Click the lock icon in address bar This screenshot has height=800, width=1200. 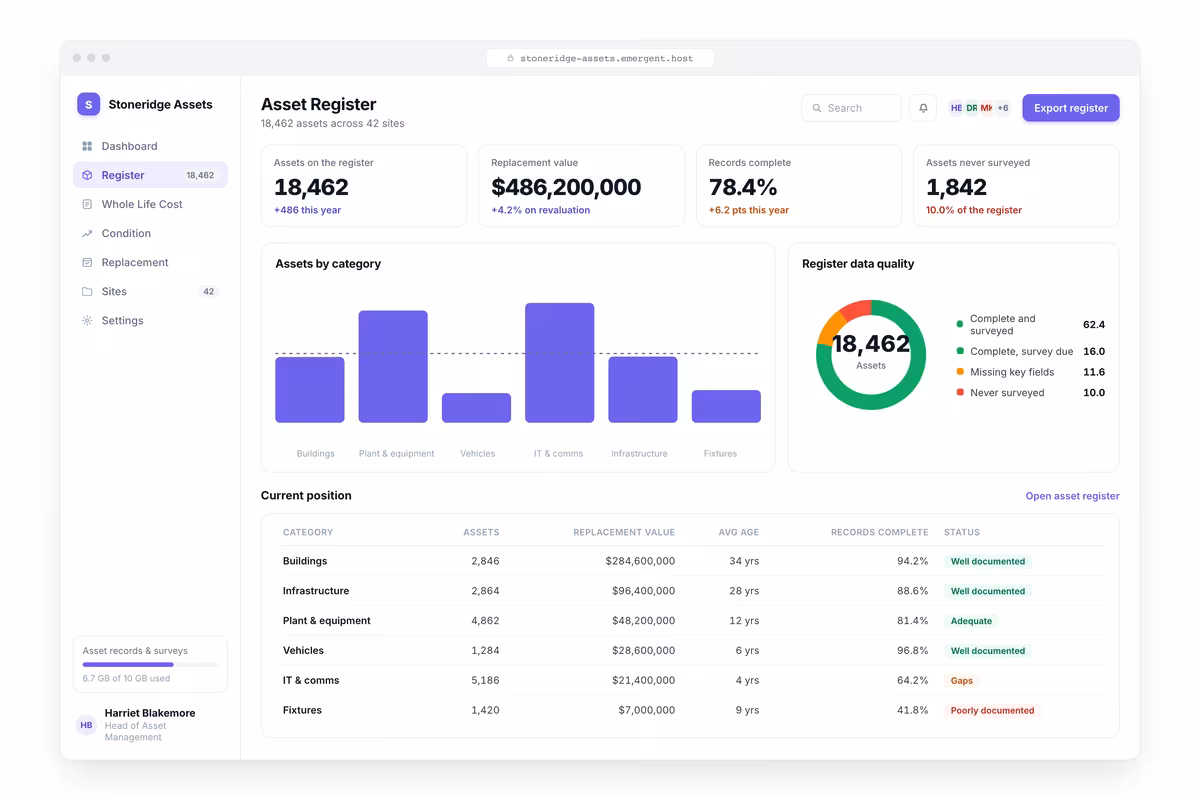click(x=510, y=58)
